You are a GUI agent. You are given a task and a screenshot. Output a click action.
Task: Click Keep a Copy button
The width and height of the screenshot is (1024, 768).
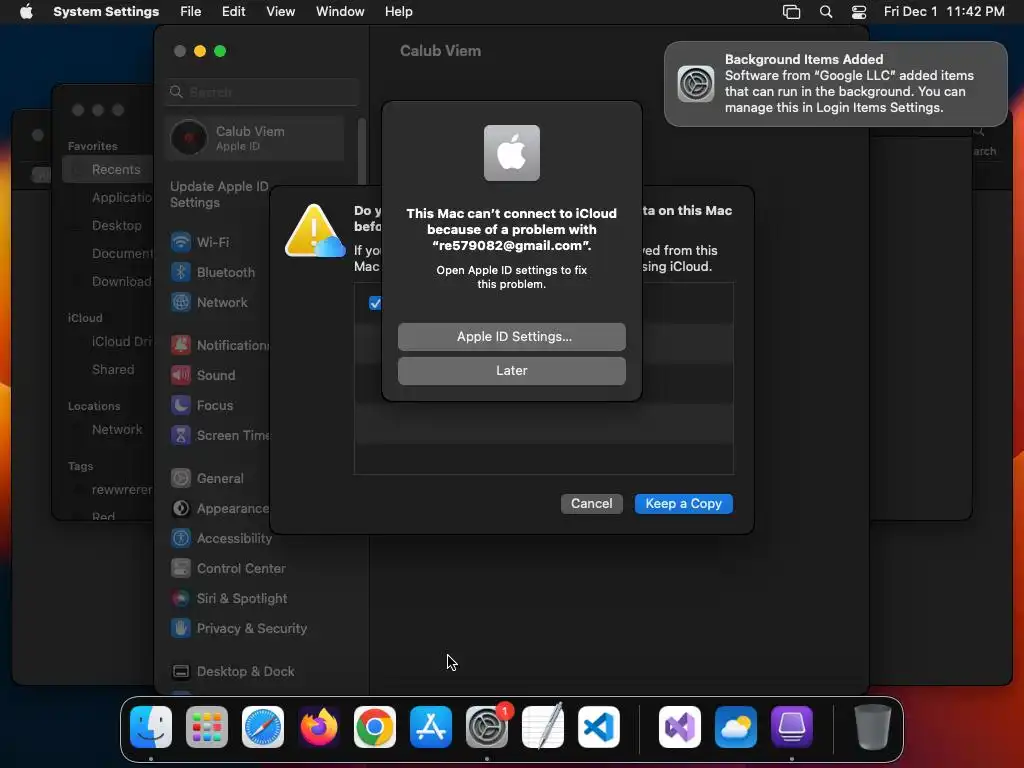(x=683, y=504)
